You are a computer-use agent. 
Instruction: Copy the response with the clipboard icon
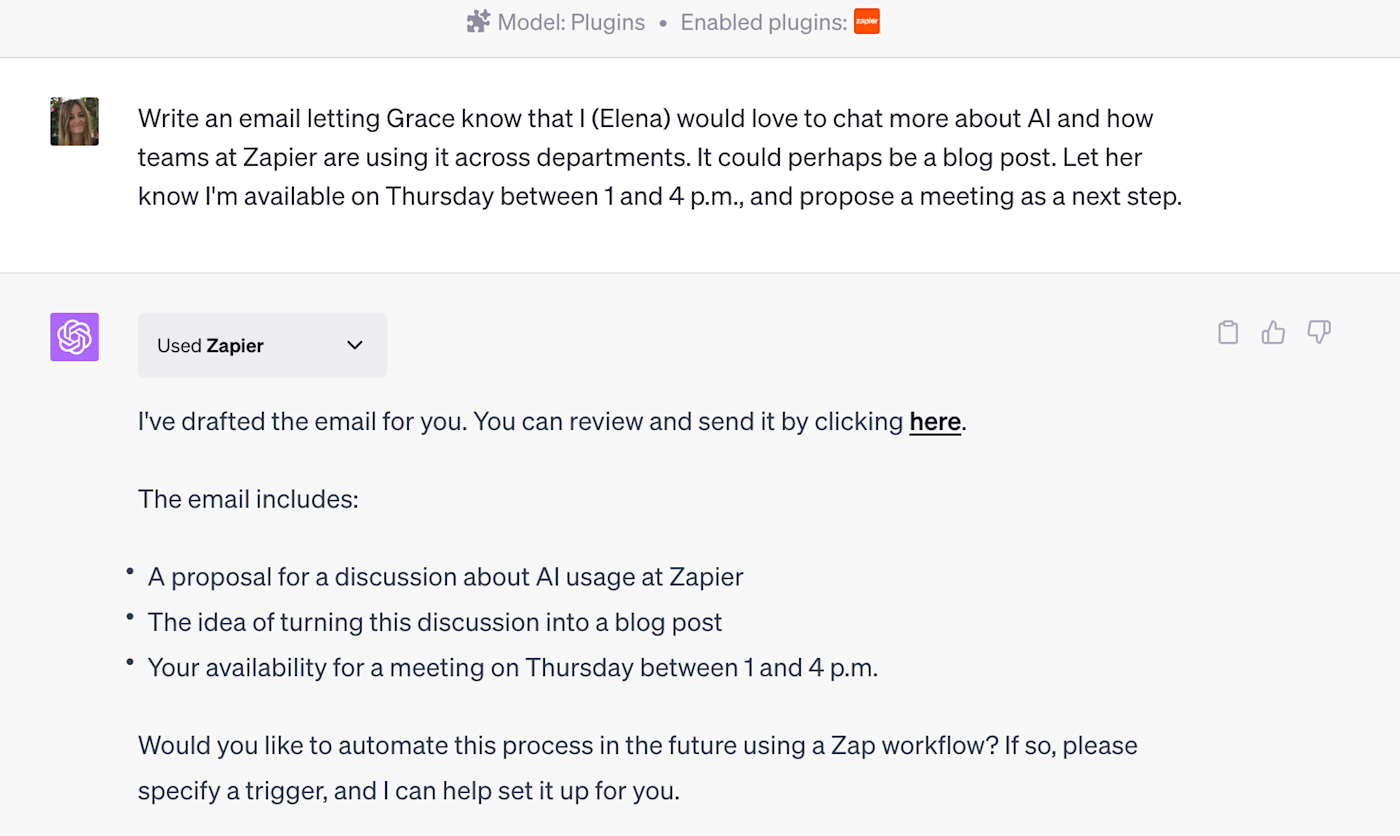pyautogui.click(x=1228, y=333)
